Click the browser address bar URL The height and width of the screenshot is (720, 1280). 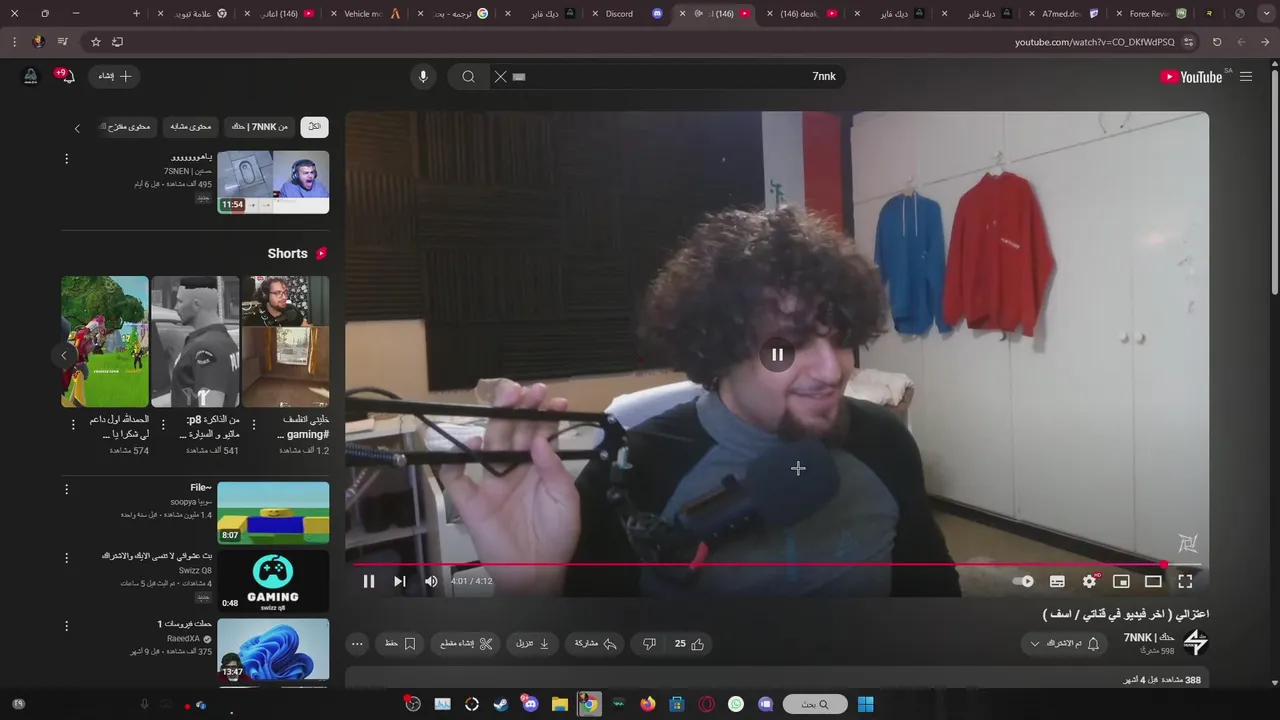[1094, 42]
